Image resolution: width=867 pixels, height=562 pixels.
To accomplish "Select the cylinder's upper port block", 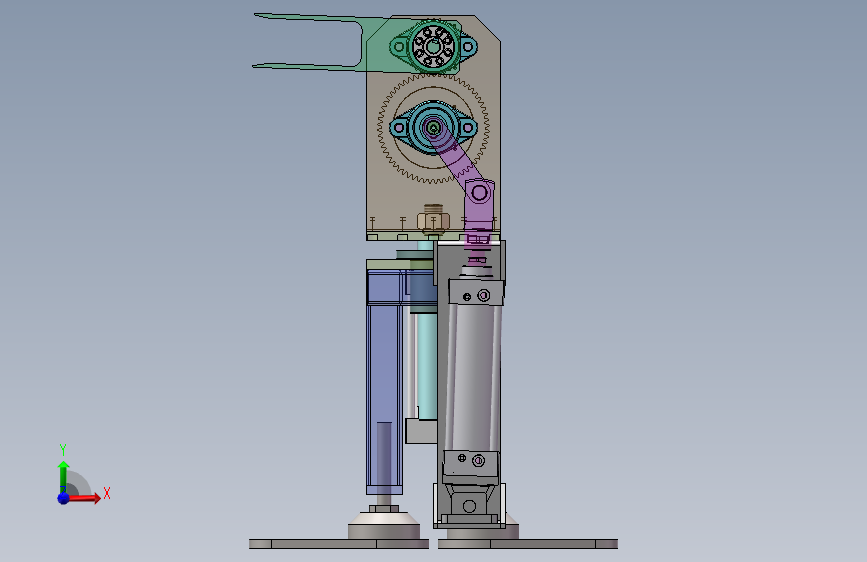I will pyautogui.click(x=476, y=293).
